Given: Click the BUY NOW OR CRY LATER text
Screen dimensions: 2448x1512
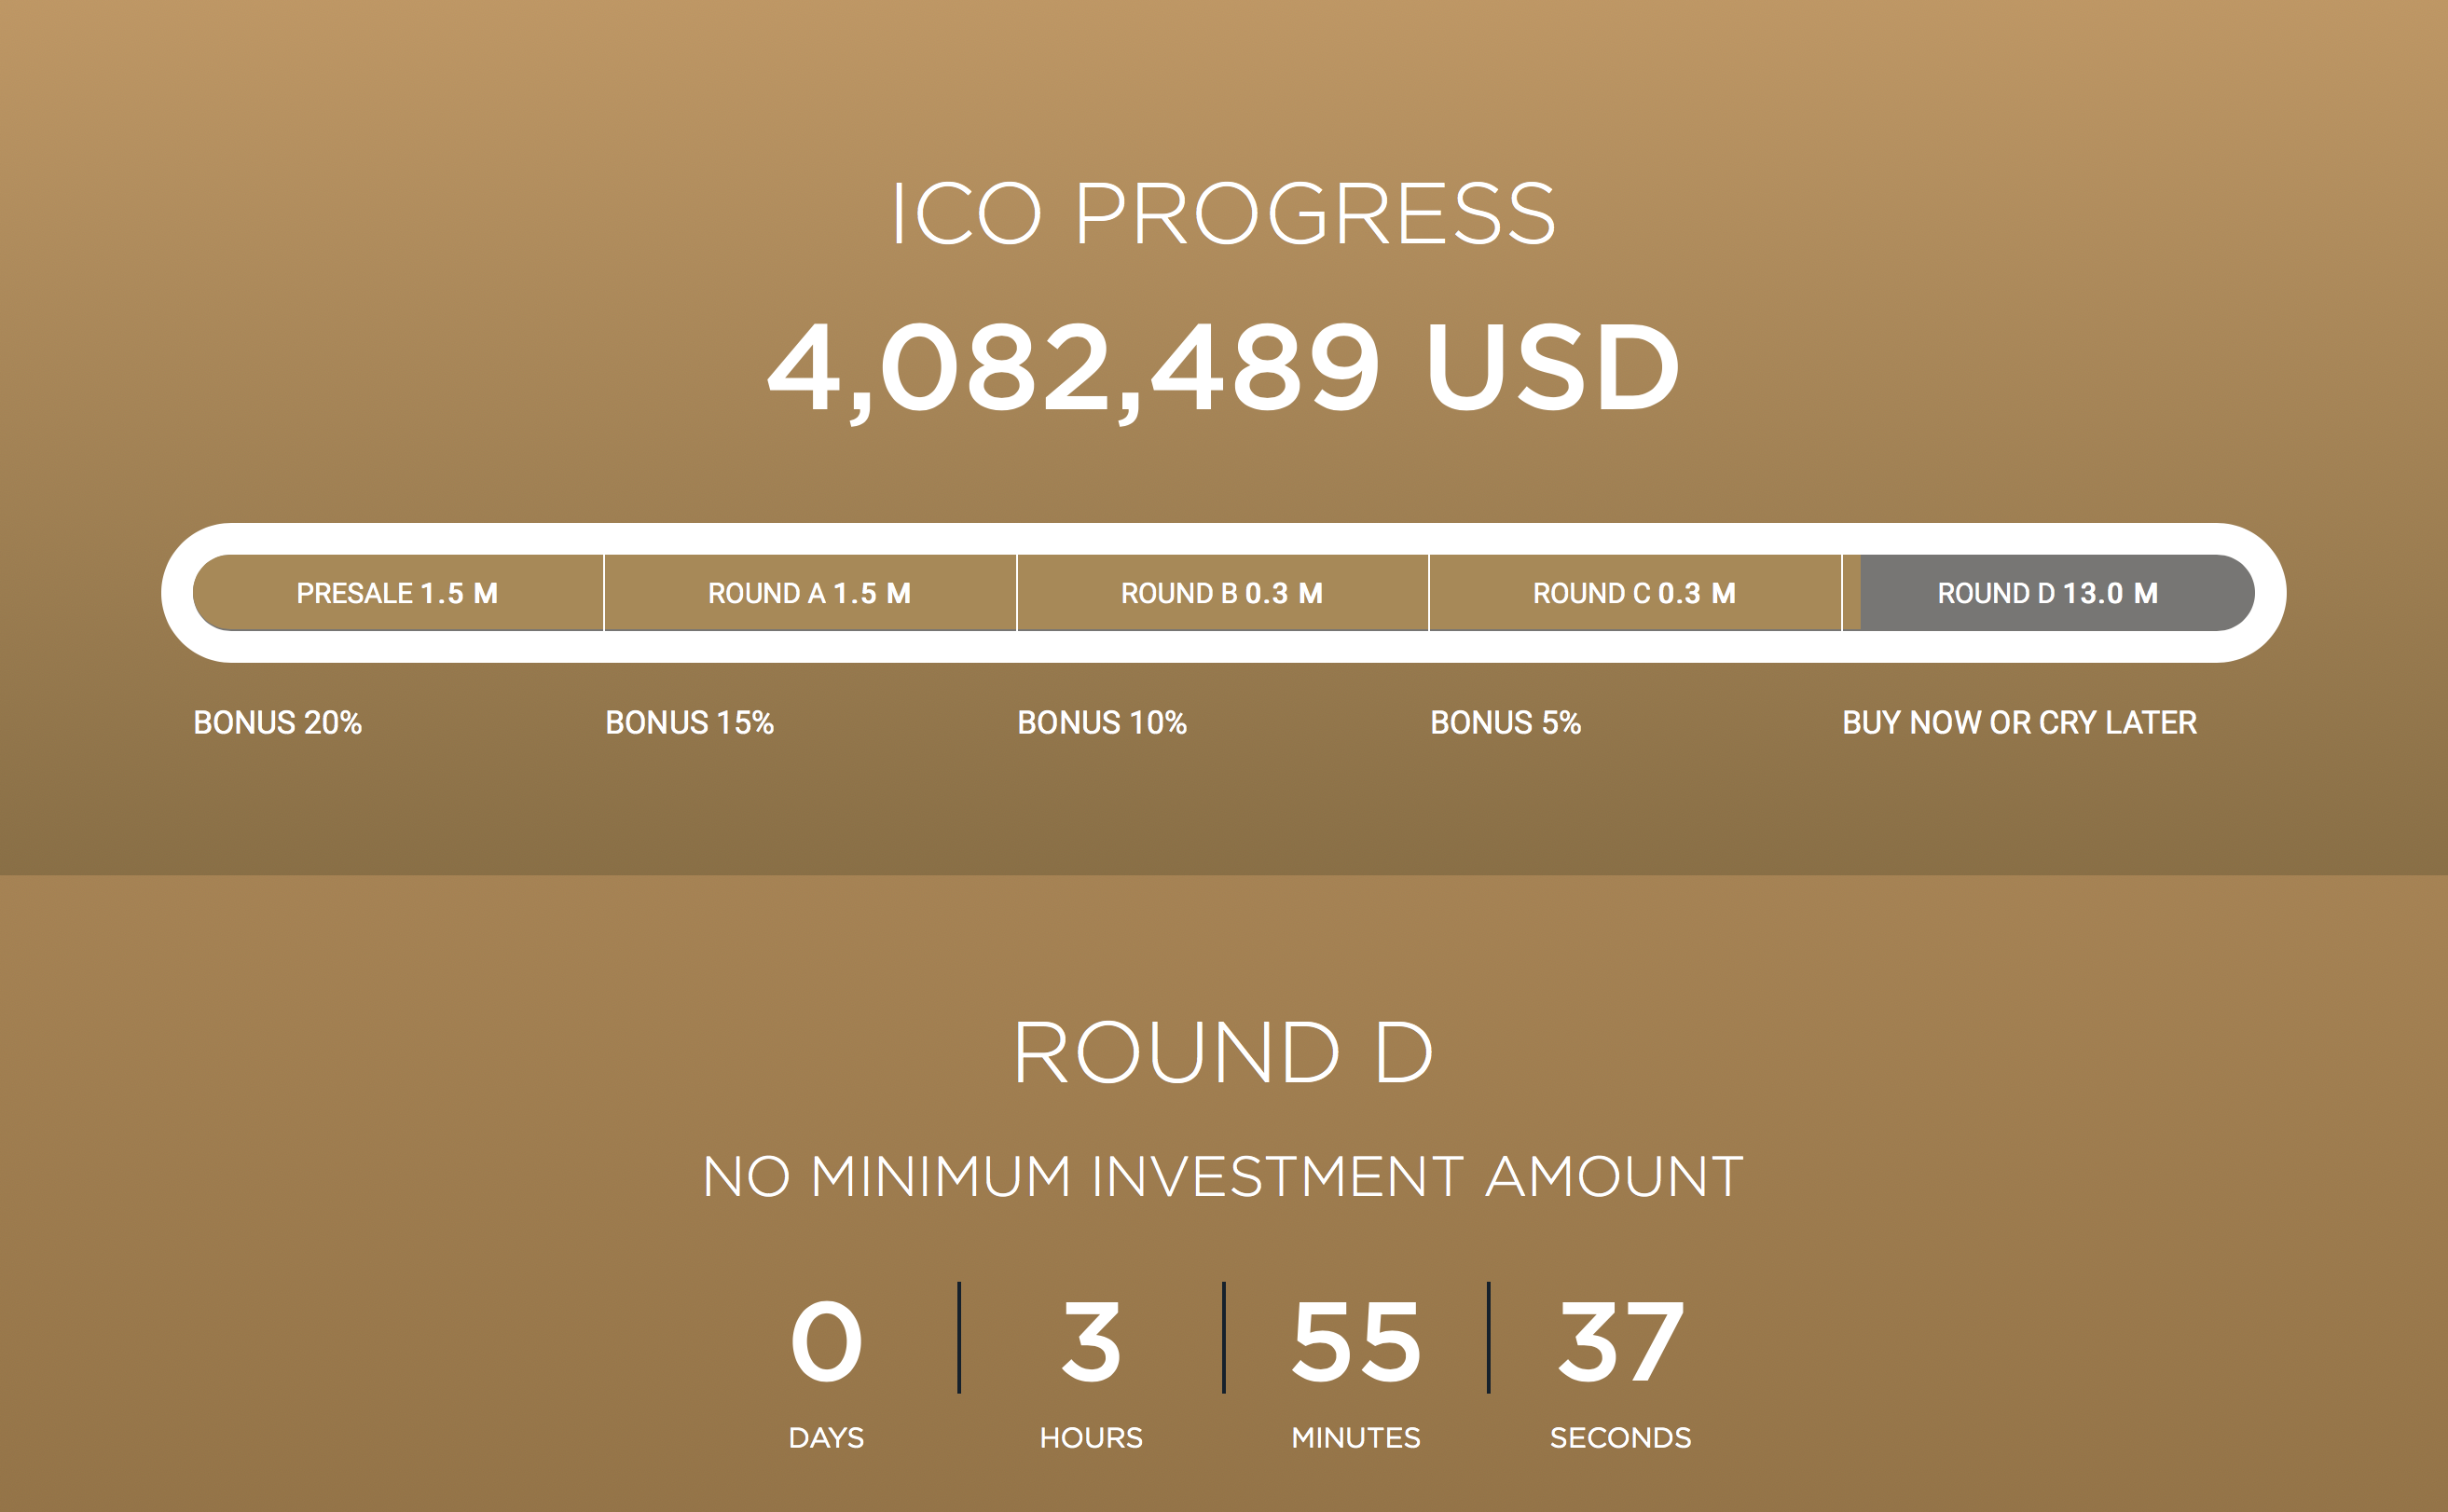Looking at the screenshot, I should (2019, 723).
